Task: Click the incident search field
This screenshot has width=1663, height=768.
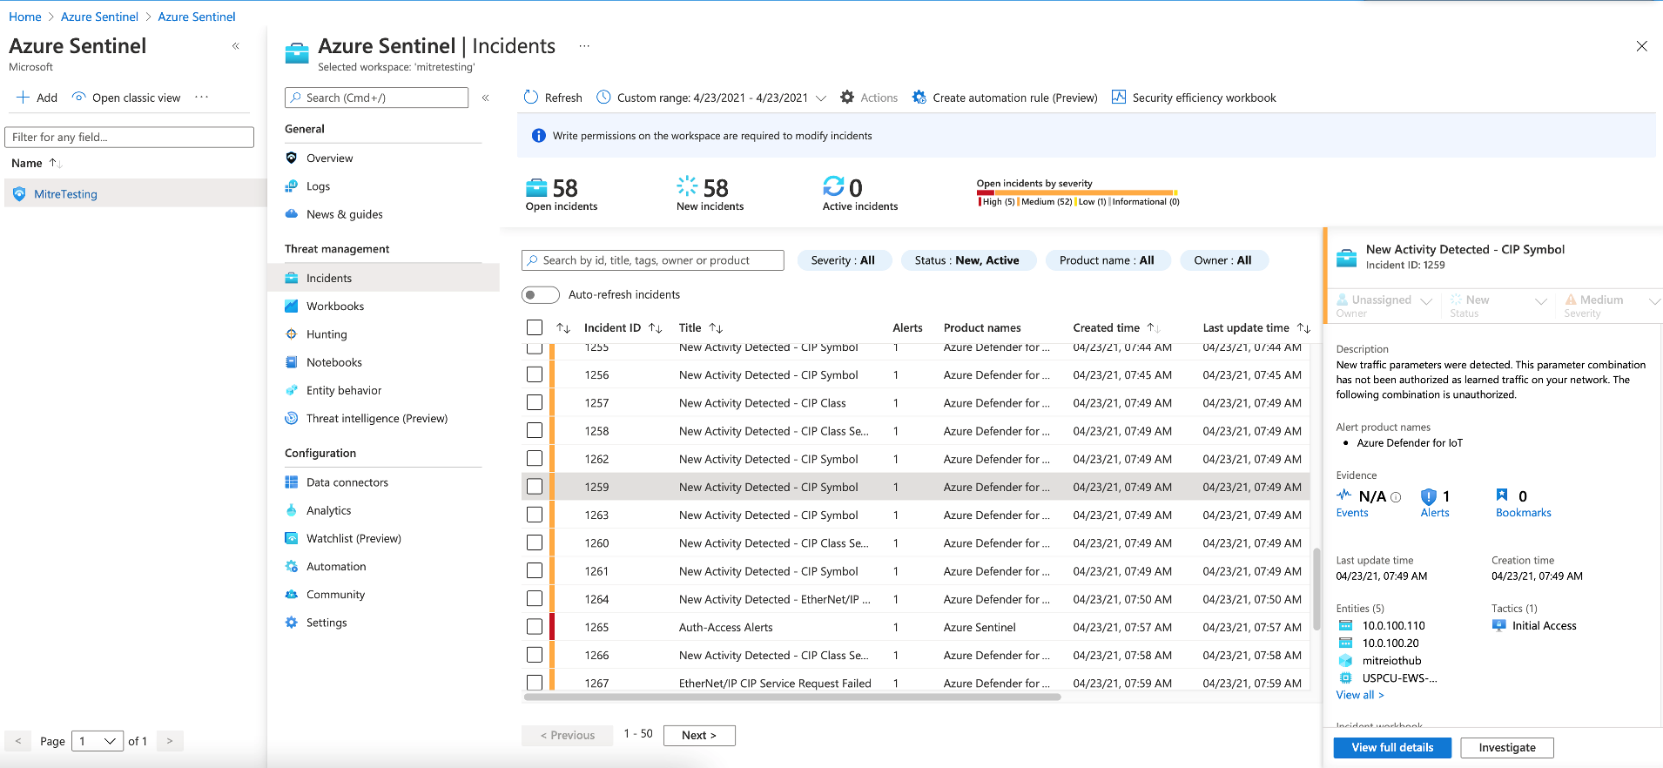Action: coord(653,260)
